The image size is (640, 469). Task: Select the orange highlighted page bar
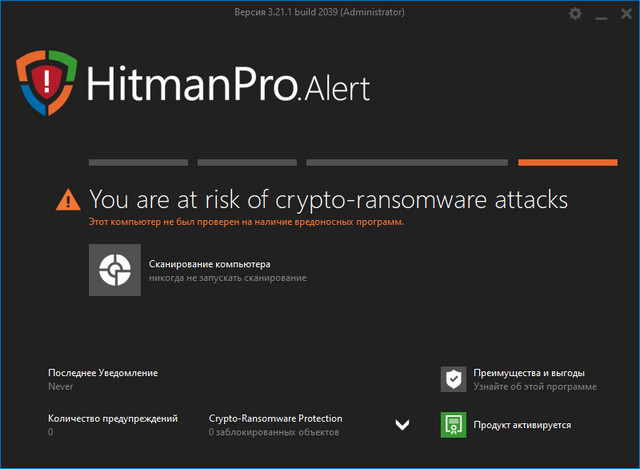(567, 162)
